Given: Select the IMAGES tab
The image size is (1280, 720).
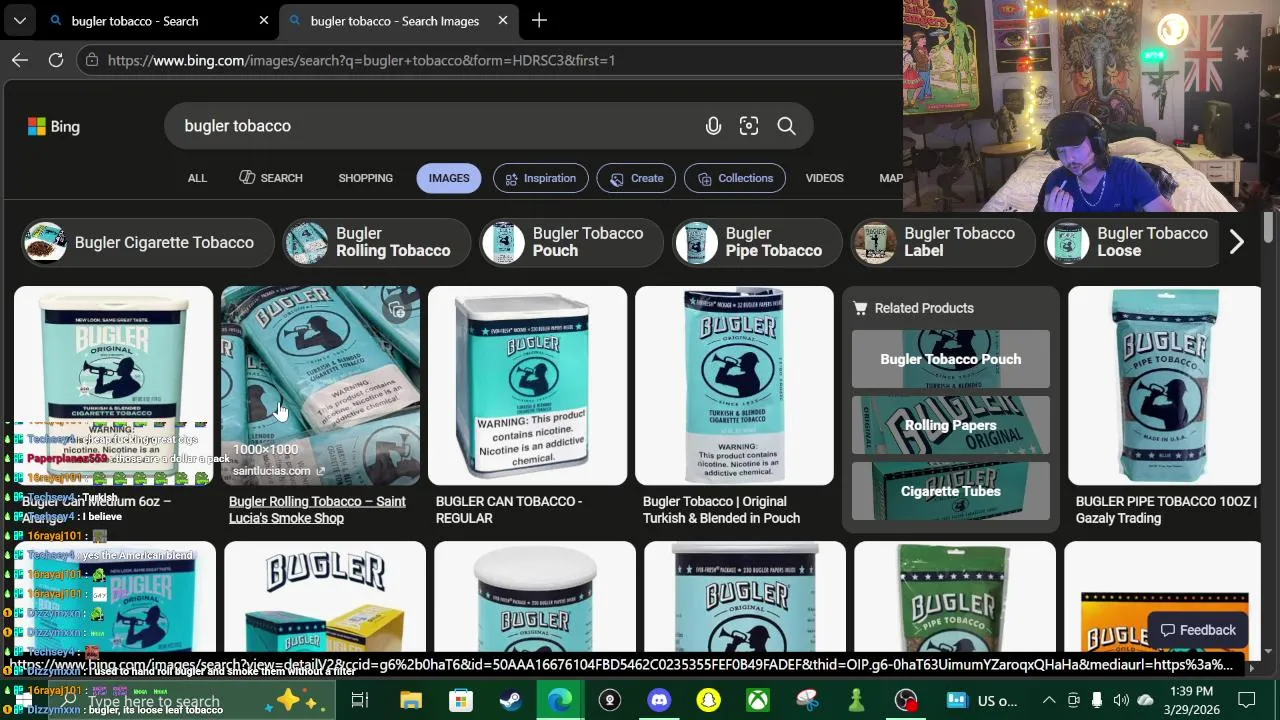Looking at the screenshot, I should tap(449, 178).
